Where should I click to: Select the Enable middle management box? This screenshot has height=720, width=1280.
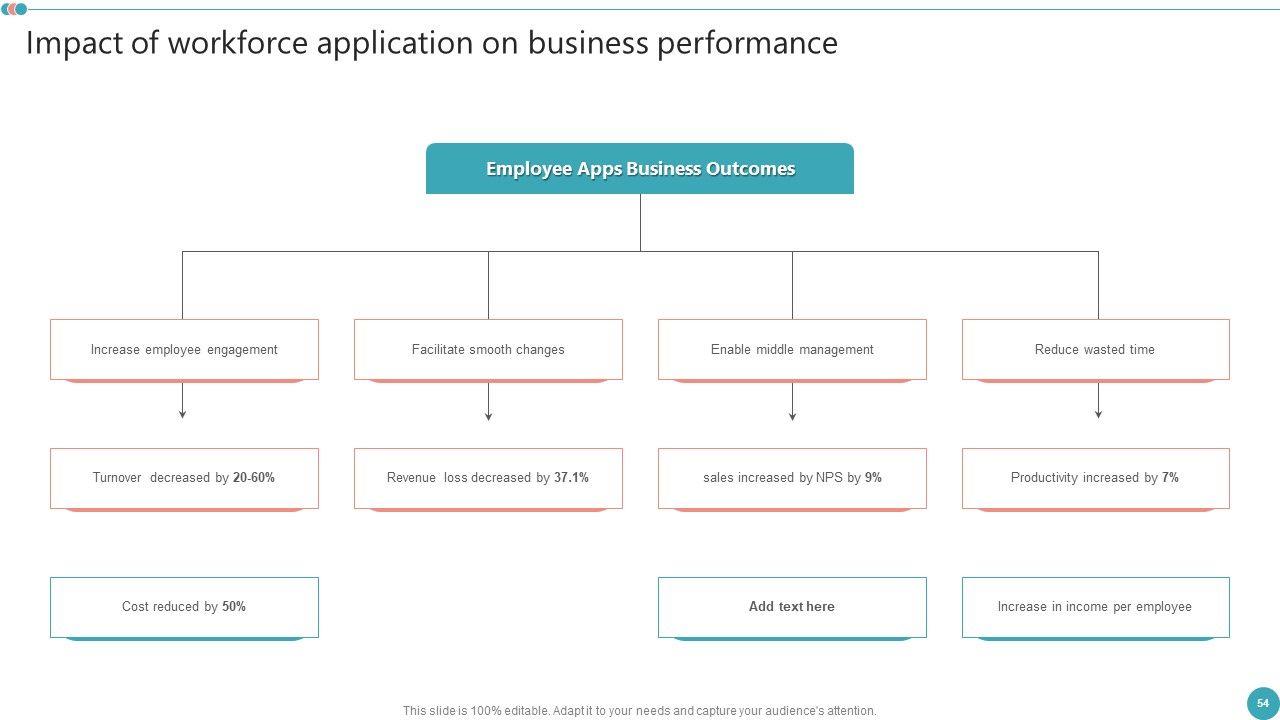[792, 350]
